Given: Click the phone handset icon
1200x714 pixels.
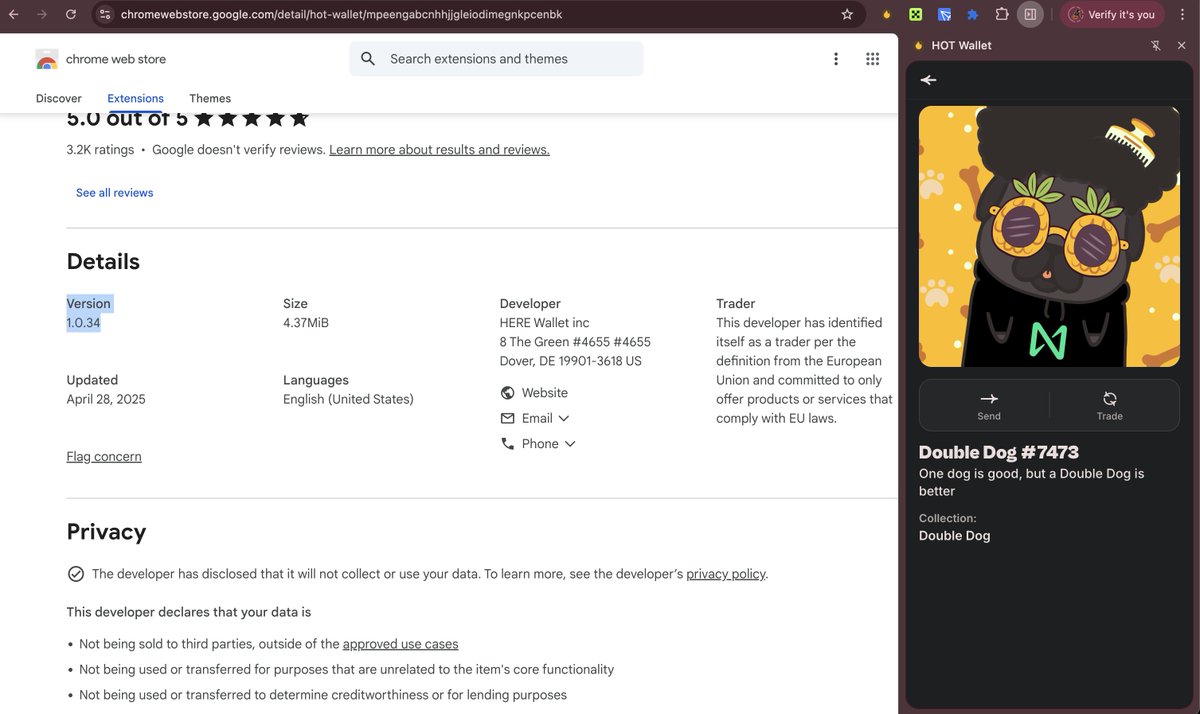Looking at the screenshot, I should pyautogui.click(x=508, y=444).
